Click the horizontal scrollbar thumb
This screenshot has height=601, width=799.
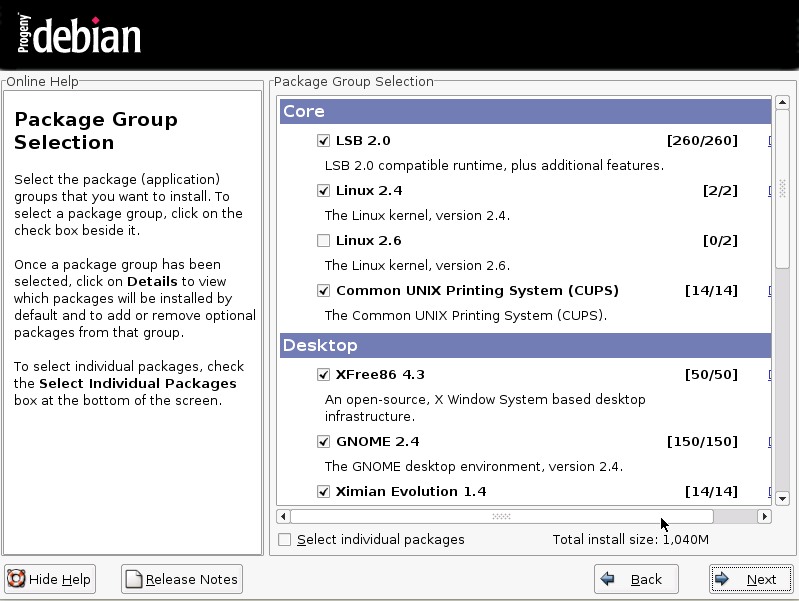[x=502, y=516]
